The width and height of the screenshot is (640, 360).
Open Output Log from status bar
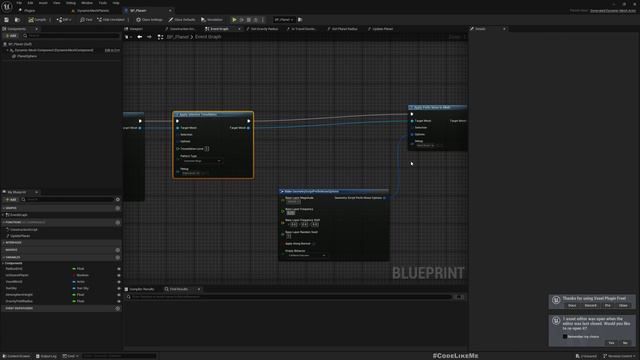46,356
